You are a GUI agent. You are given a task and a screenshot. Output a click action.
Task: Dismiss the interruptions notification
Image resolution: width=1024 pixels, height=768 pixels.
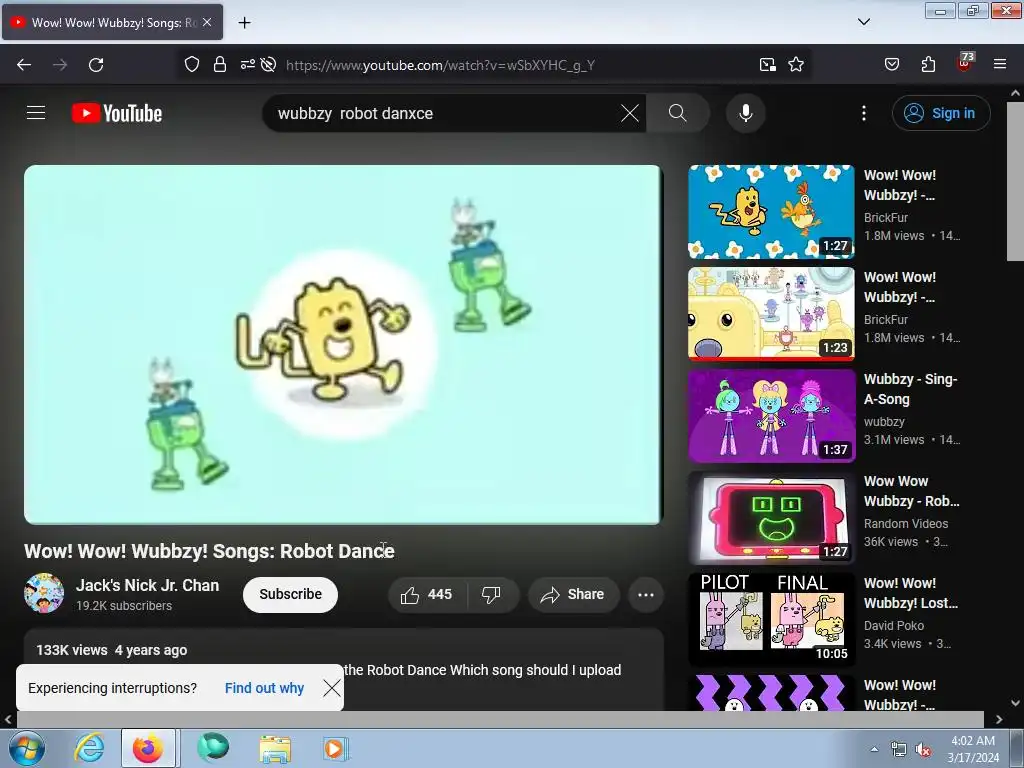(x=332, y=688)
